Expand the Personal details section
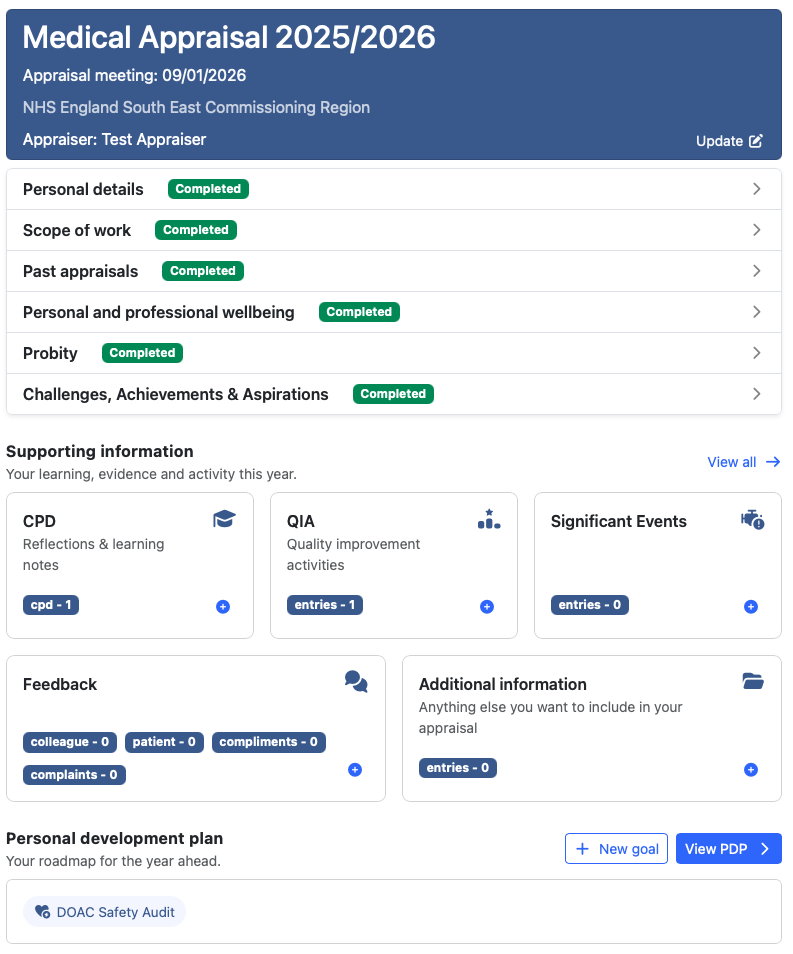Image resolution: width=793 pixels, height=954 pixels. [x=757, y=189]
